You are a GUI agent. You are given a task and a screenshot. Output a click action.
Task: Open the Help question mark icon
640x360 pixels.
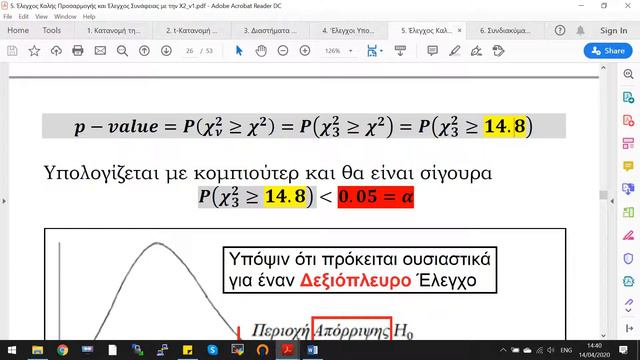560,31
